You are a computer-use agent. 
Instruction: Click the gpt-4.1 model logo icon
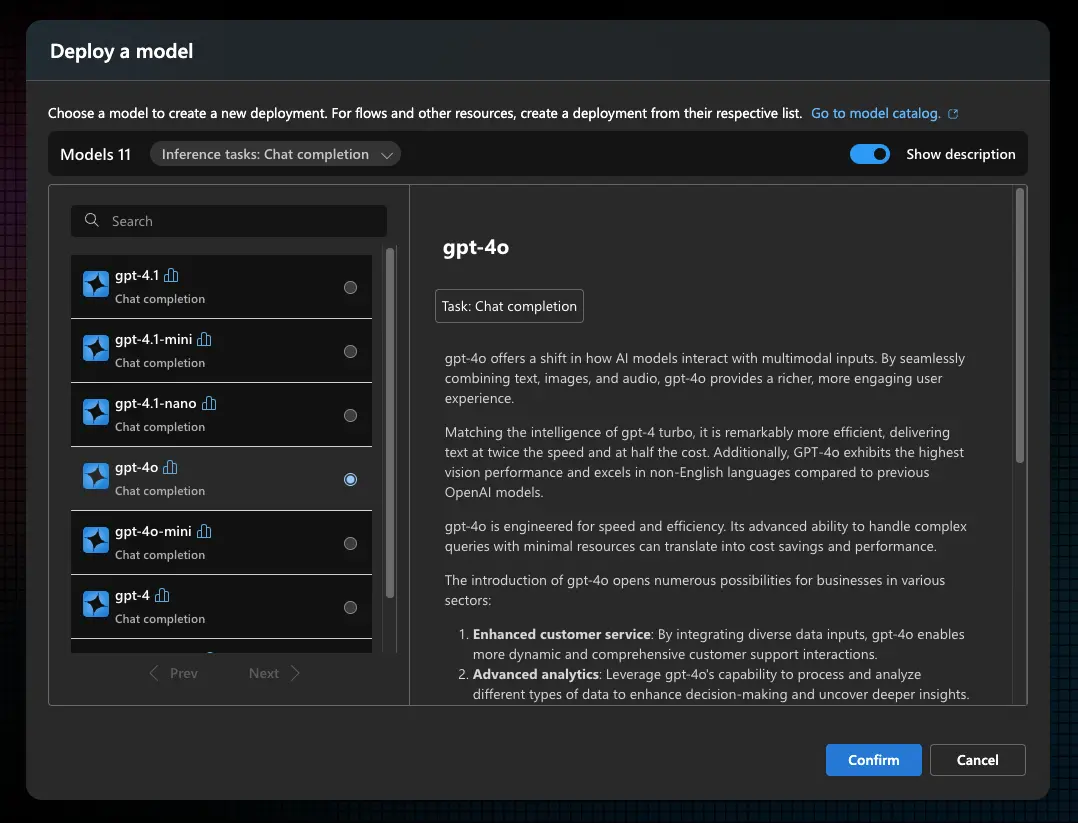pyautogui.click(x=96, y=284)
